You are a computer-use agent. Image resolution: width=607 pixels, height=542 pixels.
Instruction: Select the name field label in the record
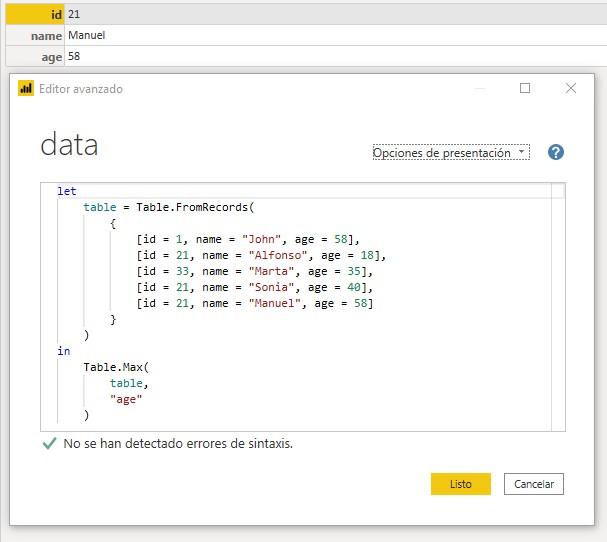point(46,36)
